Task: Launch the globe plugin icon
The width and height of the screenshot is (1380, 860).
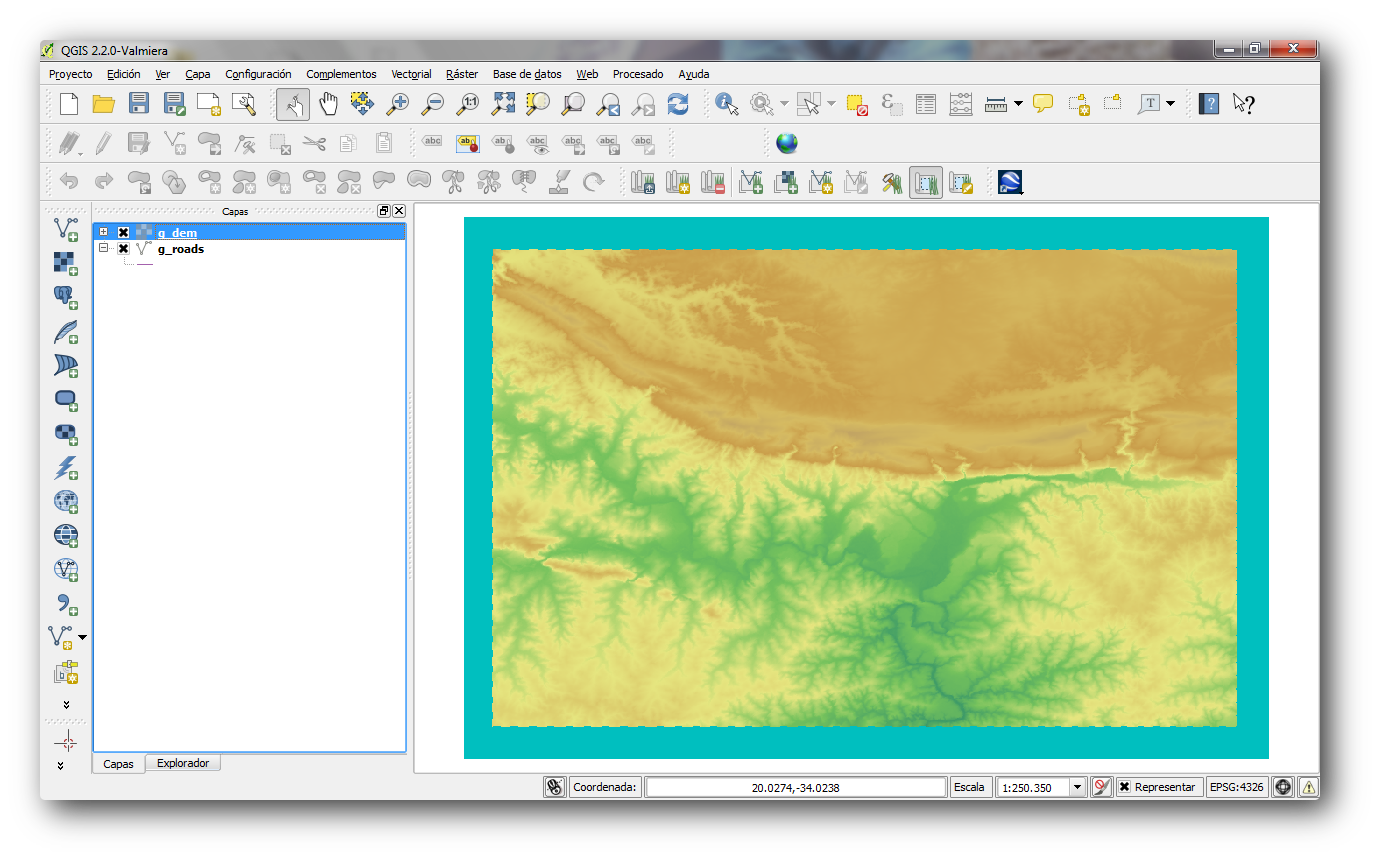Action: click(787, 143)
